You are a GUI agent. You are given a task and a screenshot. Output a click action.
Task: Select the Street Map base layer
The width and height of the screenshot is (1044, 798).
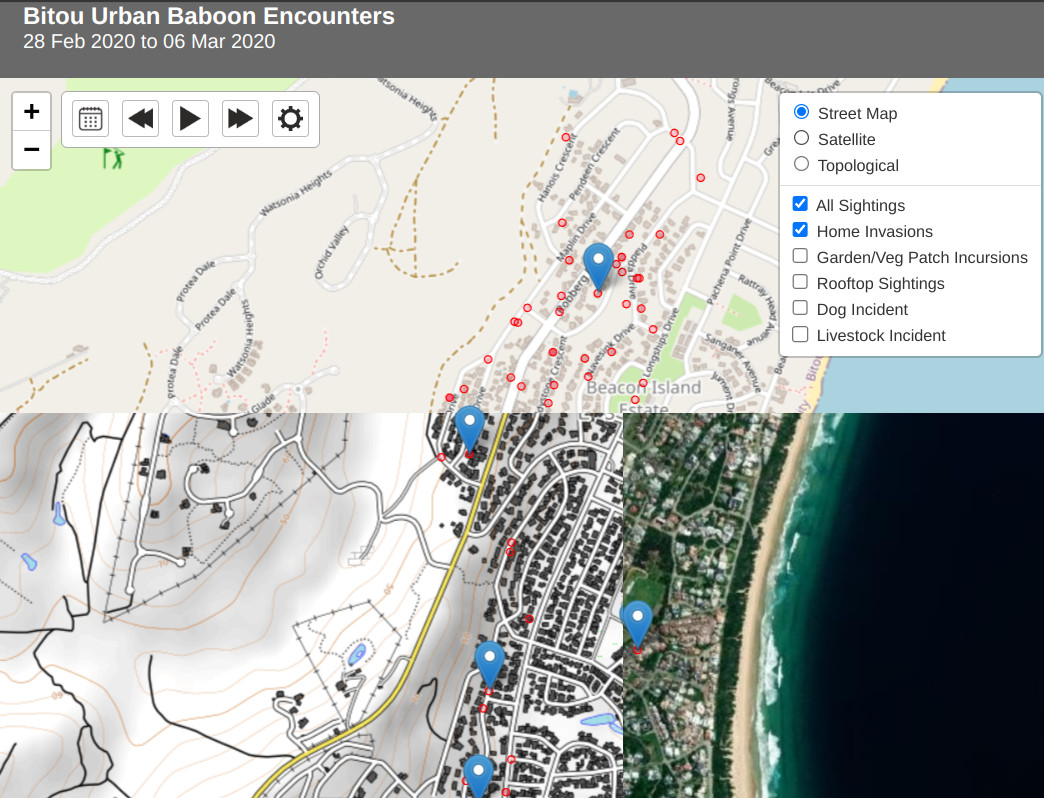(x=801, y=112)
